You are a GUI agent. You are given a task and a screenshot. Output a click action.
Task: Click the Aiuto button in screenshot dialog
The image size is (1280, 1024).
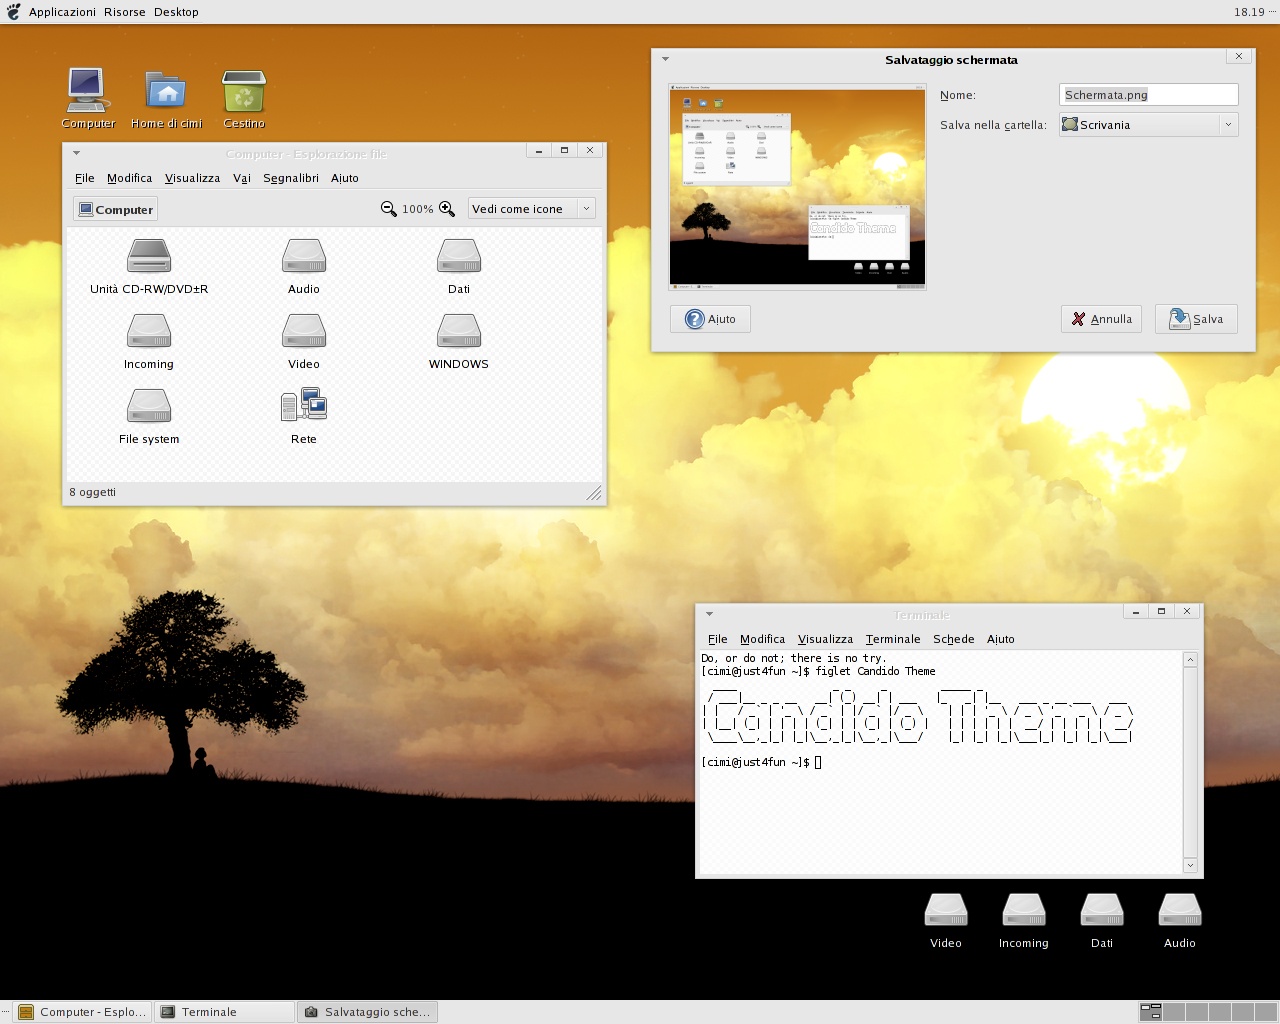click(710, 319)
